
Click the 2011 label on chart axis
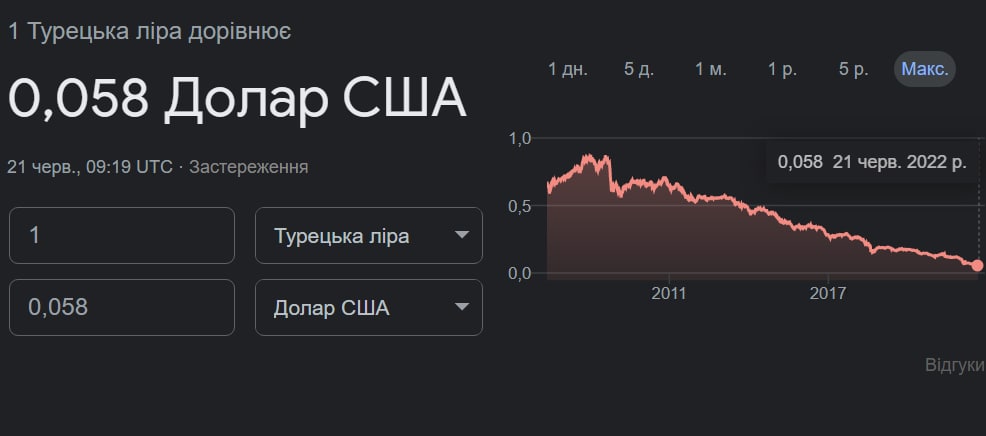tap(668, 293)
